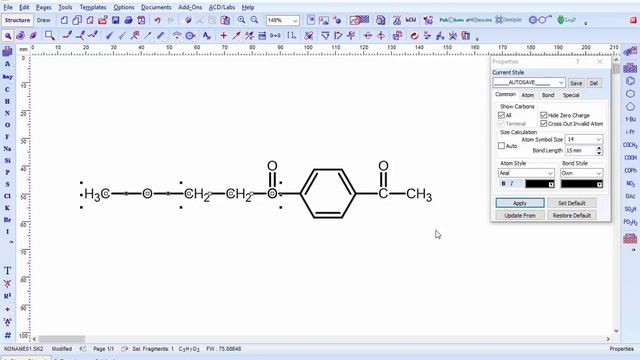Open the bond color swatch
This screenshot has height=360, width=640.
[582, 184]
